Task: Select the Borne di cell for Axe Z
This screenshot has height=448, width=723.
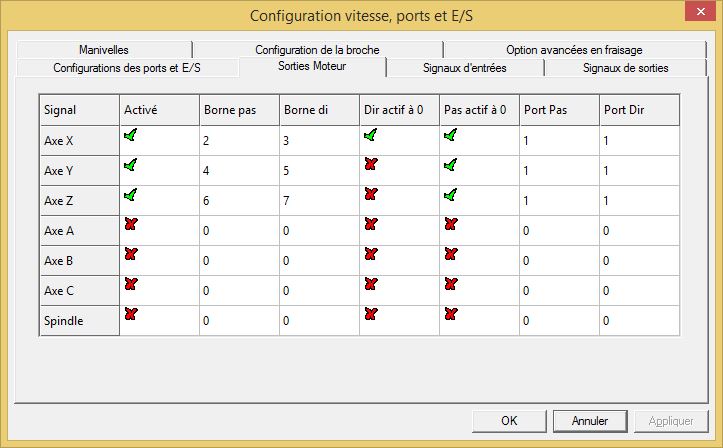Action: (x=319, y=201)
